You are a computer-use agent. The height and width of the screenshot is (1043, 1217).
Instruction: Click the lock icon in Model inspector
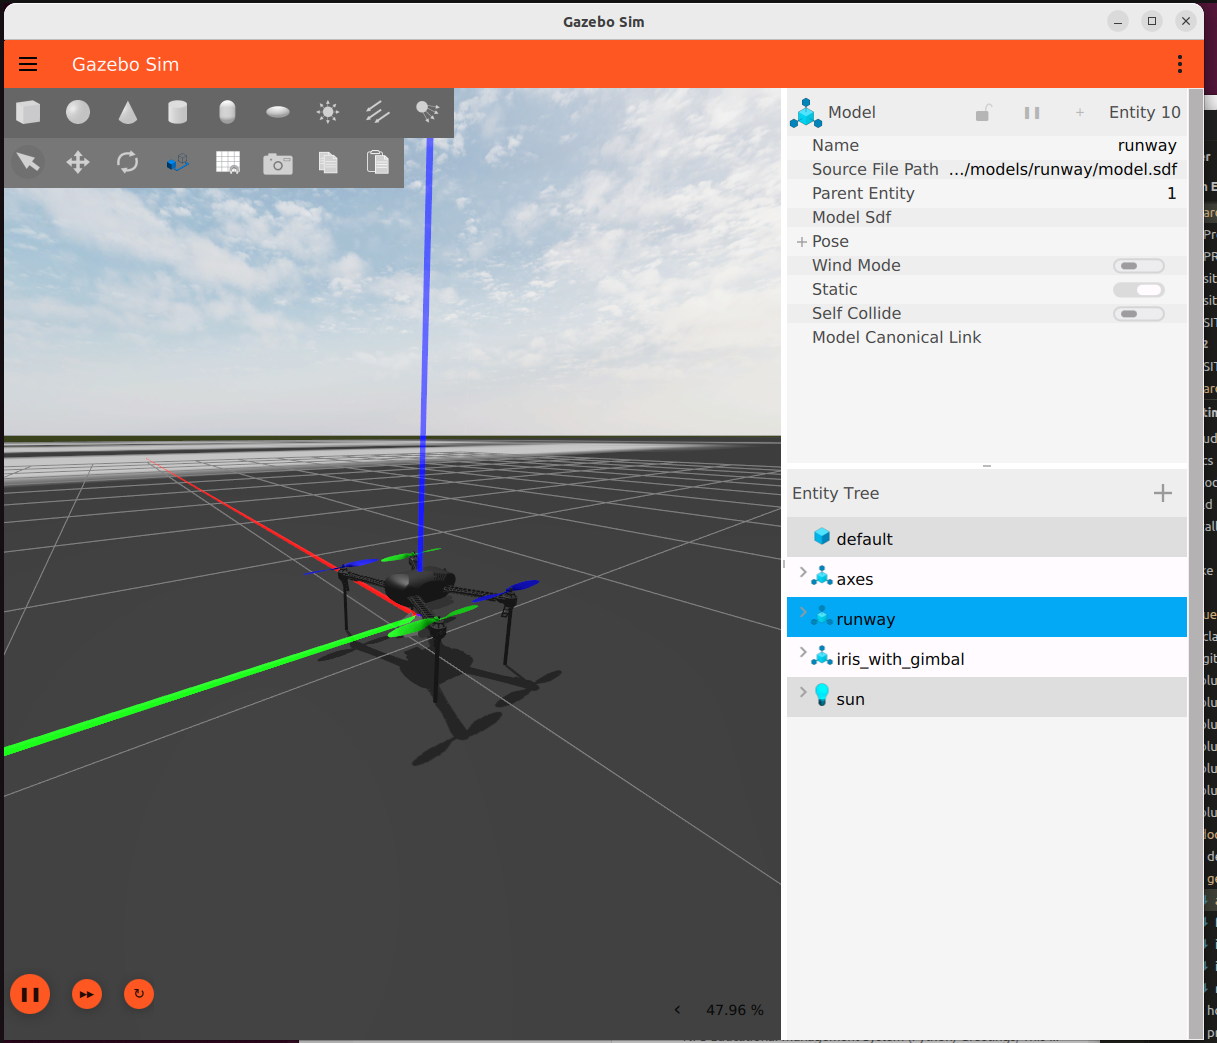[984, 113]
